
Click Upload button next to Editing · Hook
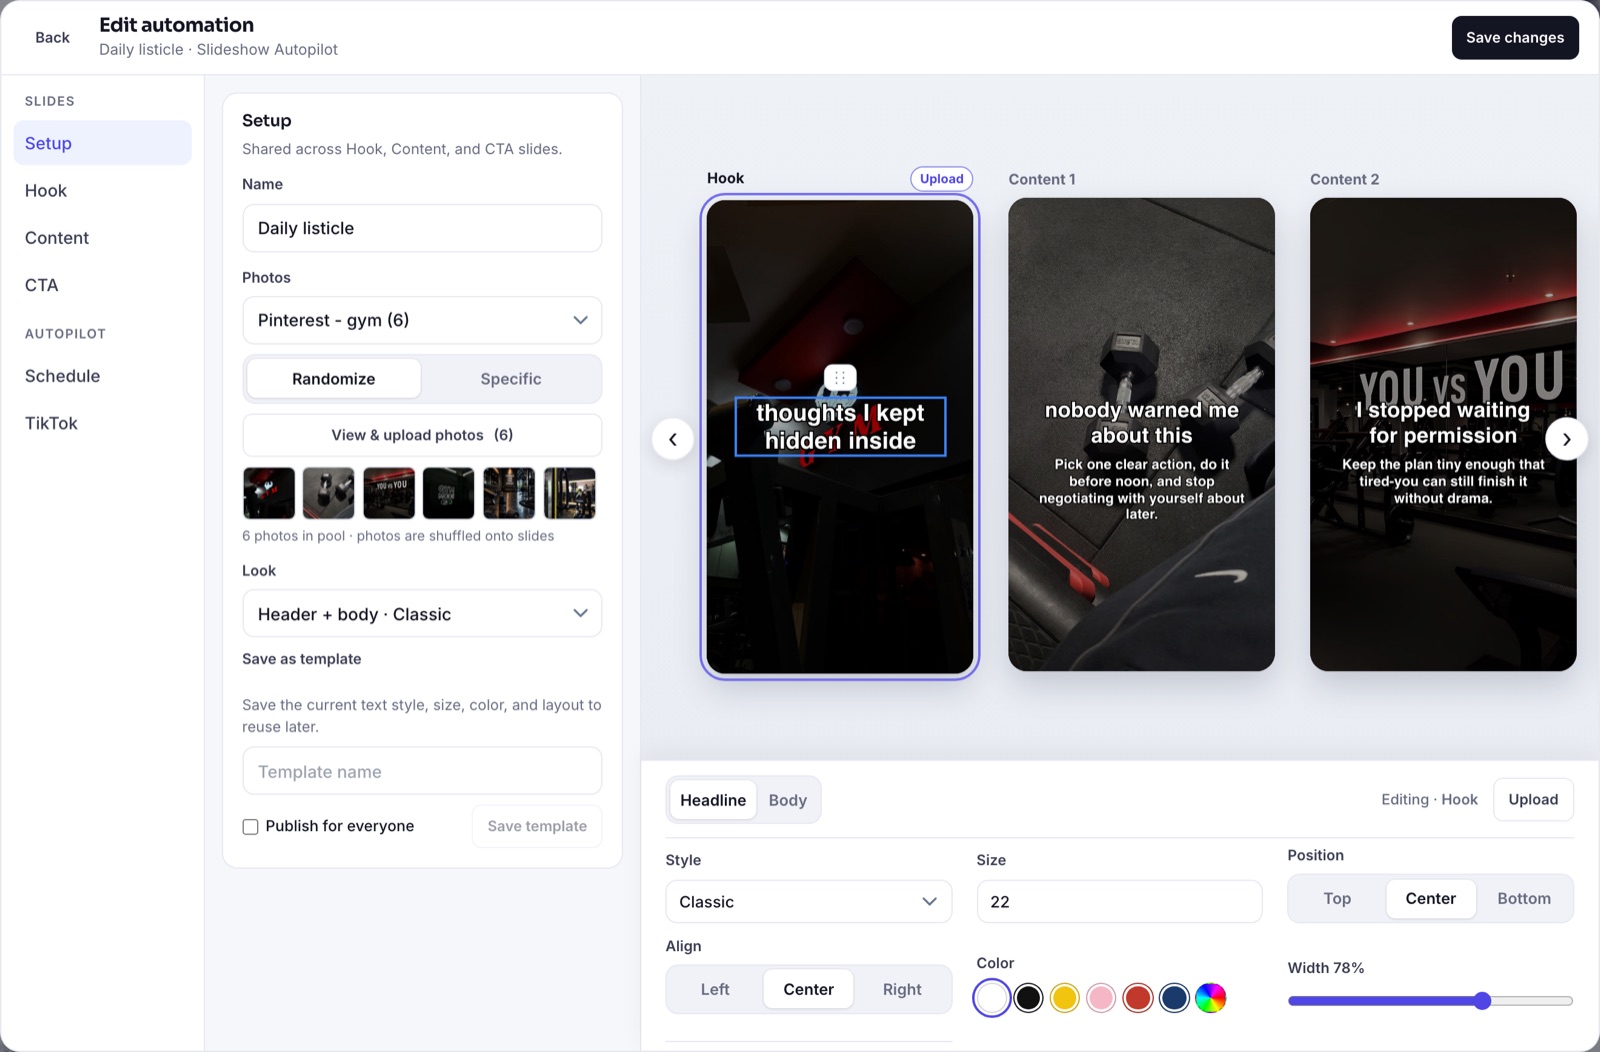click(1533, 800)
